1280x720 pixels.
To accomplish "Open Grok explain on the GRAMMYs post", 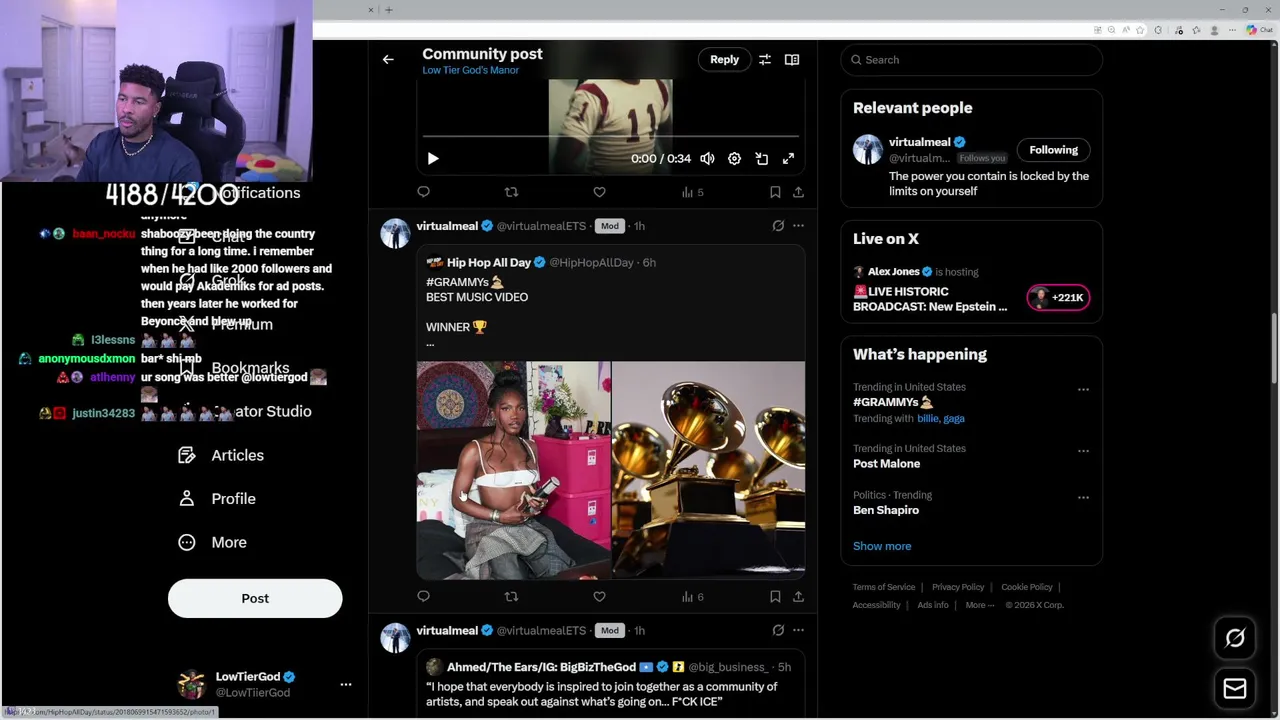I will coord(778,226).
